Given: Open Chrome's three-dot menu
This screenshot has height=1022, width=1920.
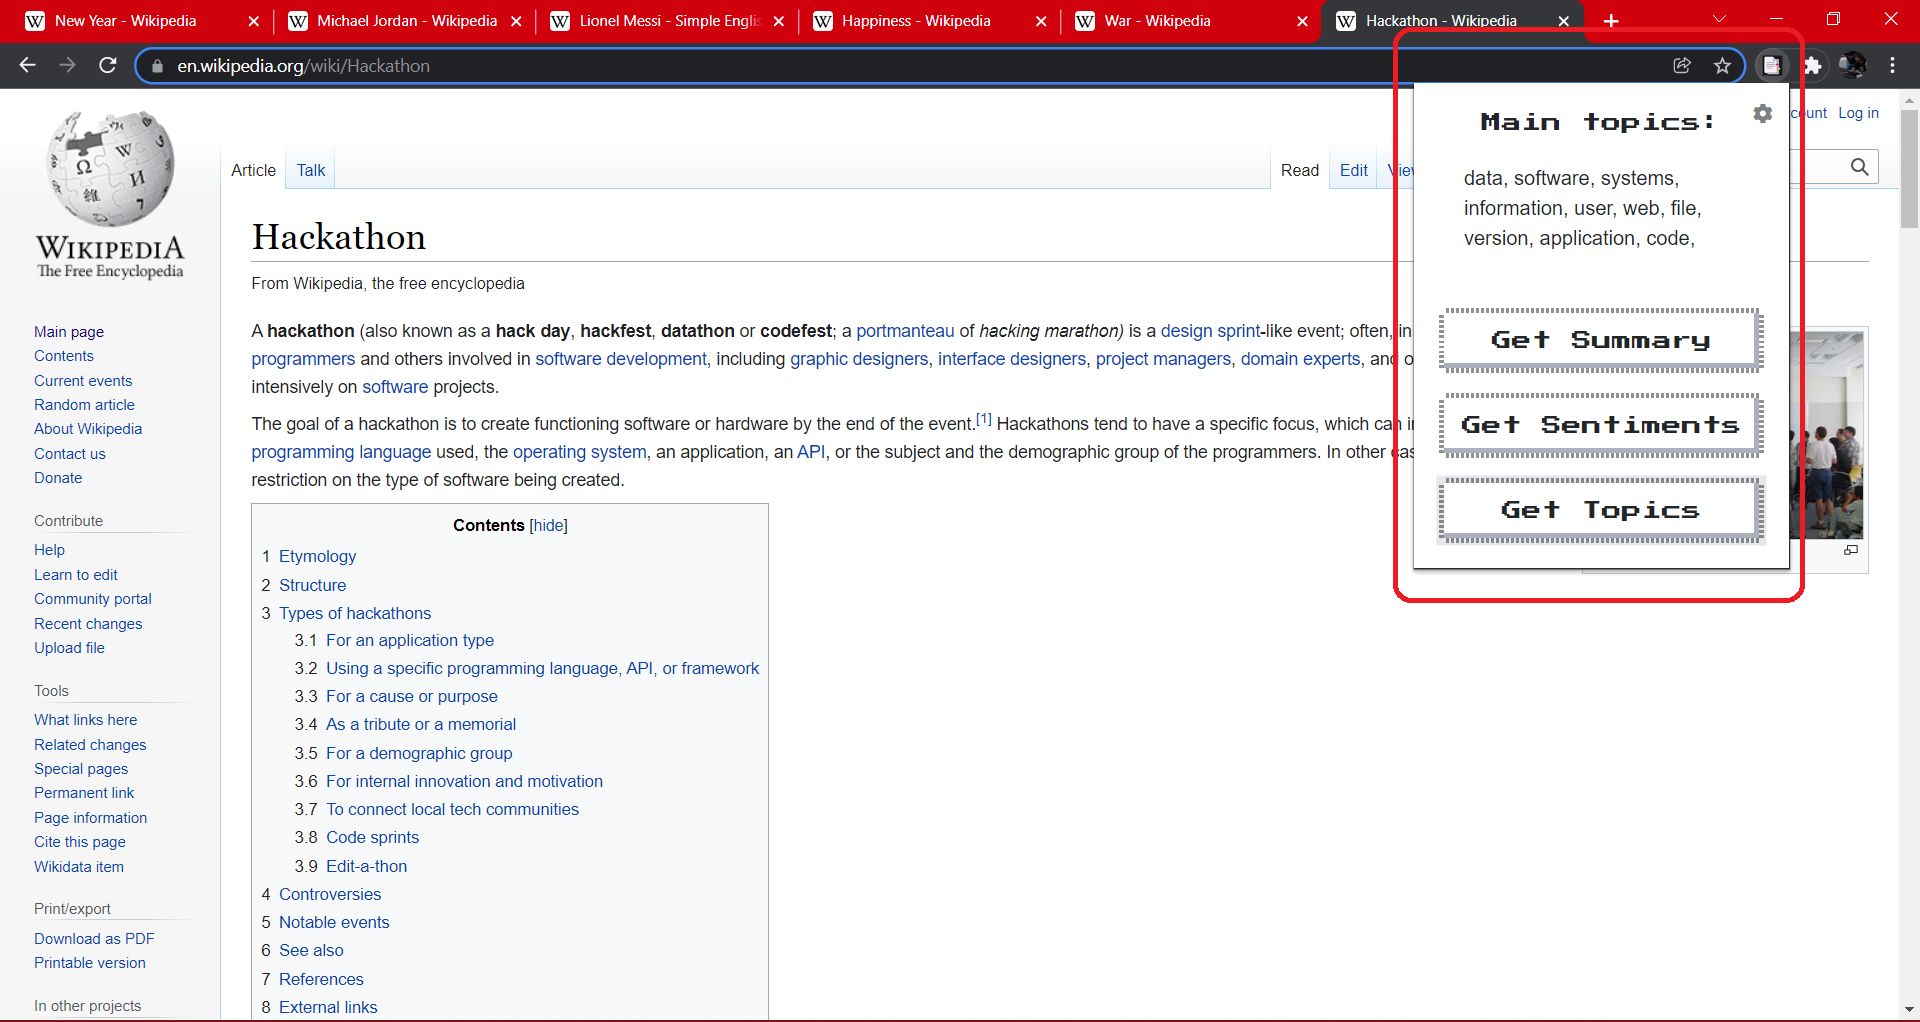Looking at the screenshot, I should pyautogui.click(x=1892, y=65).
